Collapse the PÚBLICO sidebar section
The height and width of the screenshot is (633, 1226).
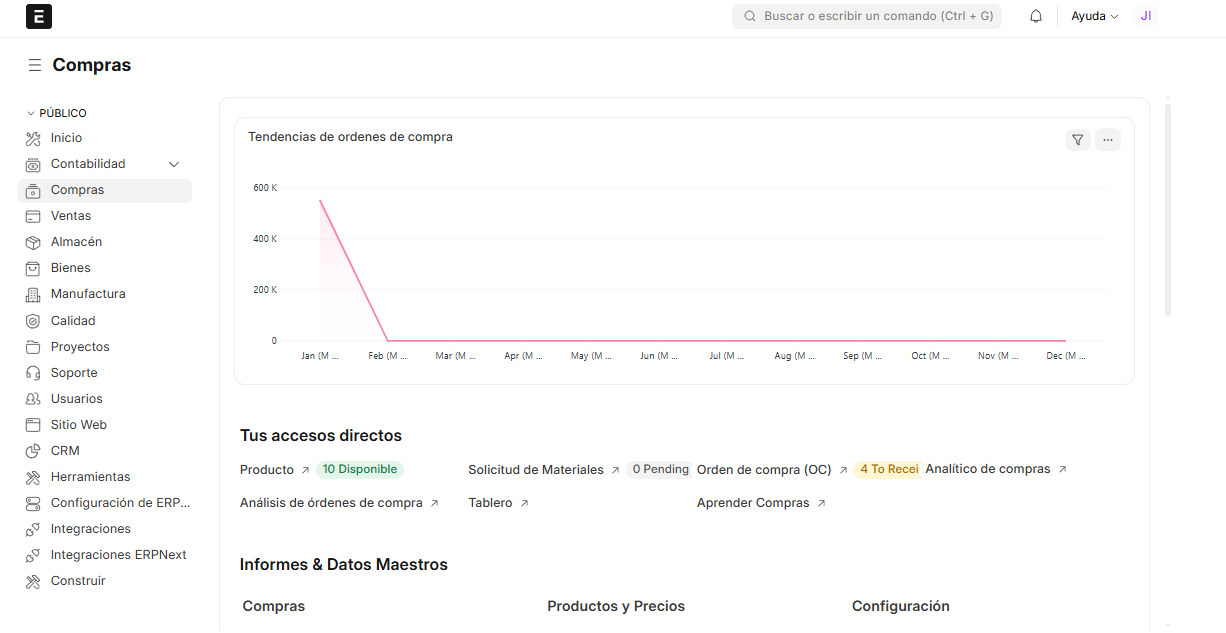pos(57,113)
